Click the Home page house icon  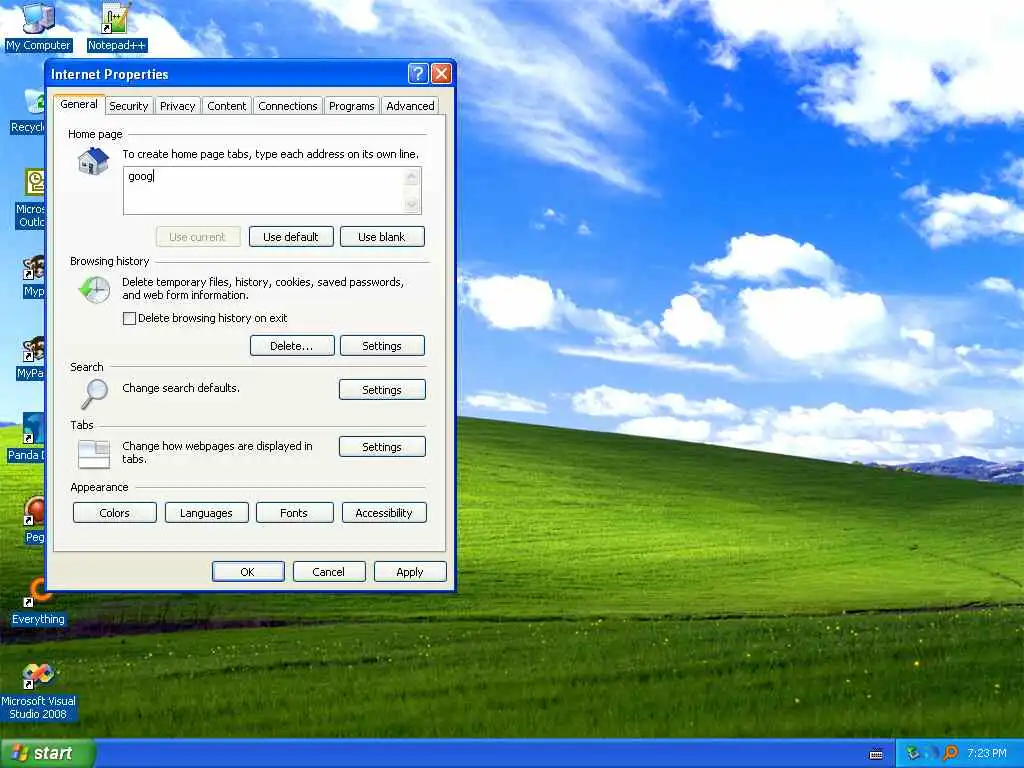click(93, 161)
